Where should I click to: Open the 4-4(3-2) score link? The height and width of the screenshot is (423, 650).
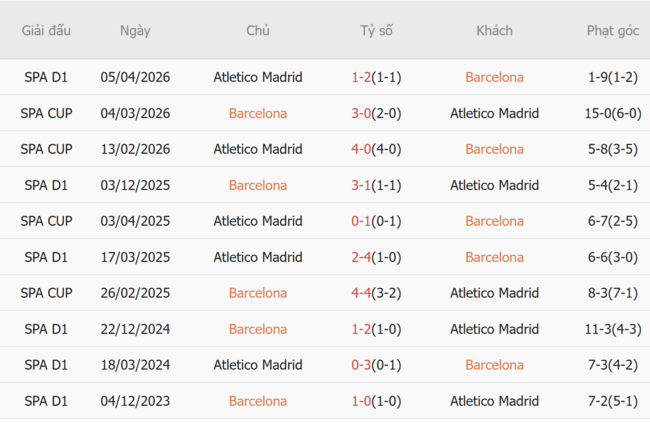coord(376,293)
